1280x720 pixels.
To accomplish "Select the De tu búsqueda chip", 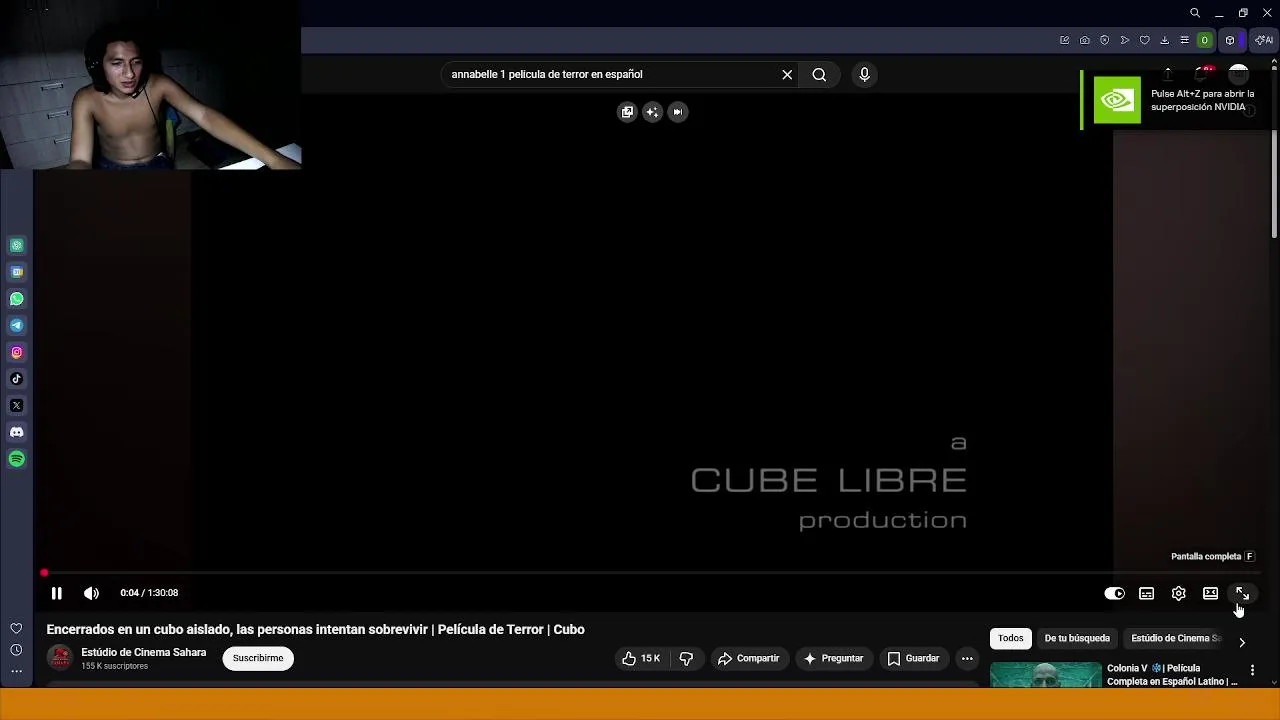I will click(1077, 638).
